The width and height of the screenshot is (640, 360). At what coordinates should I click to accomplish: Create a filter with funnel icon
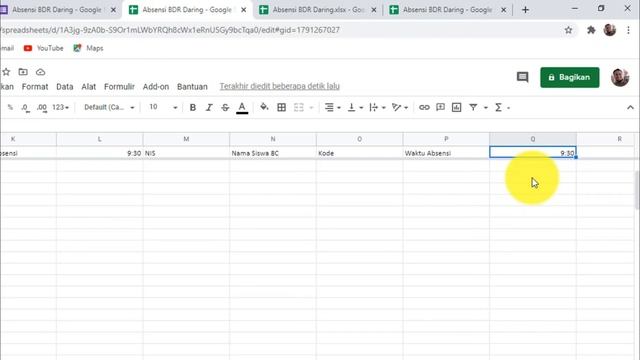tap(473, 107)
